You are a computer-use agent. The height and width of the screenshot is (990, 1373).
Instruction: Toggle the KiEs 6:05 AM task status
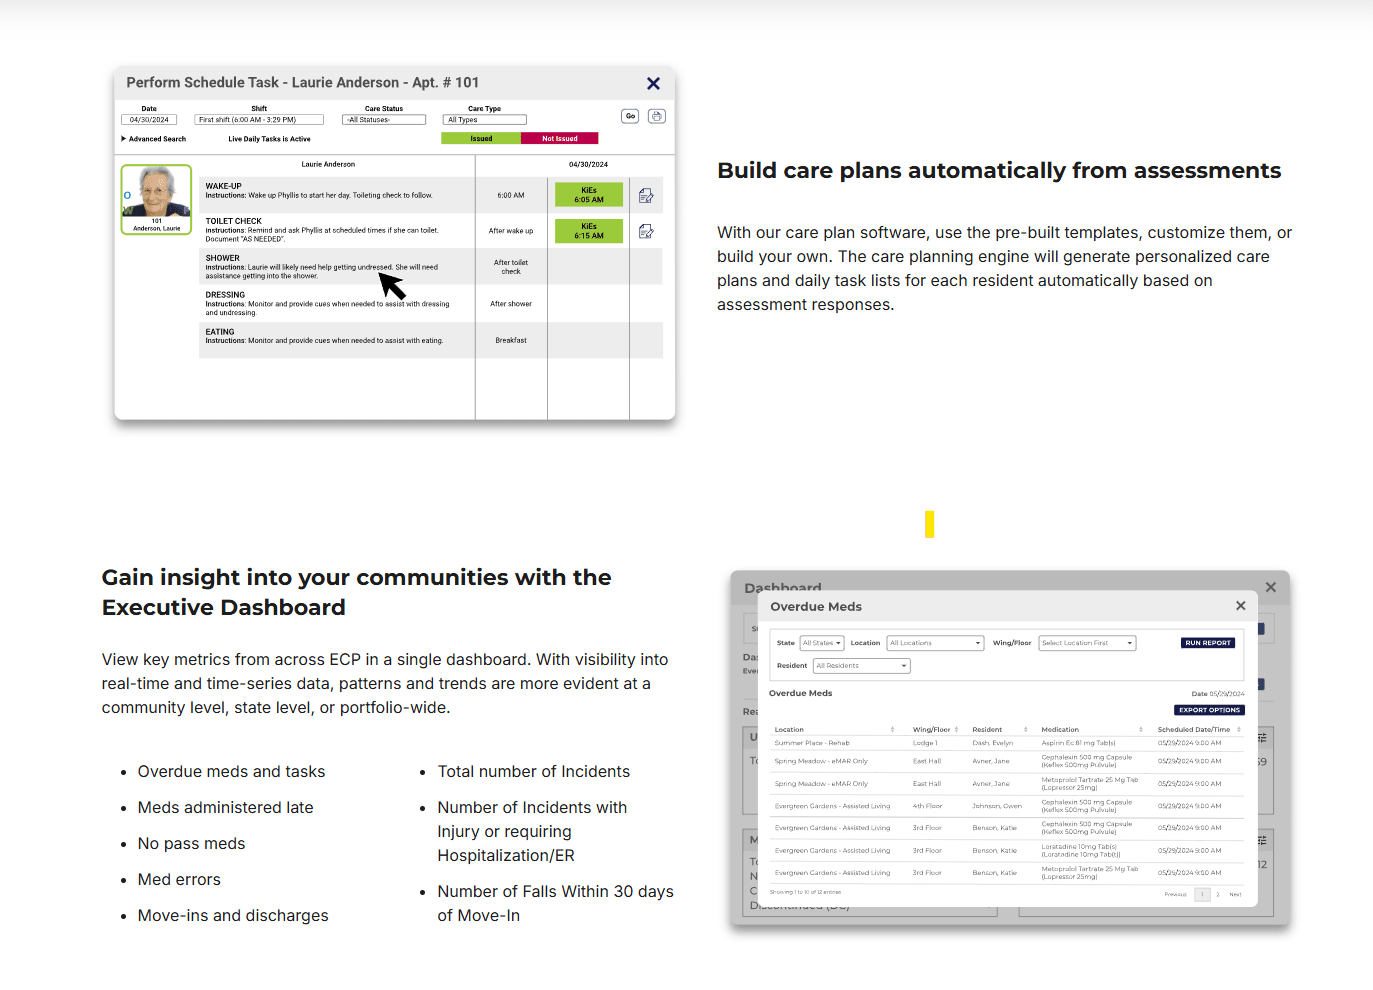tap(589, 195)
